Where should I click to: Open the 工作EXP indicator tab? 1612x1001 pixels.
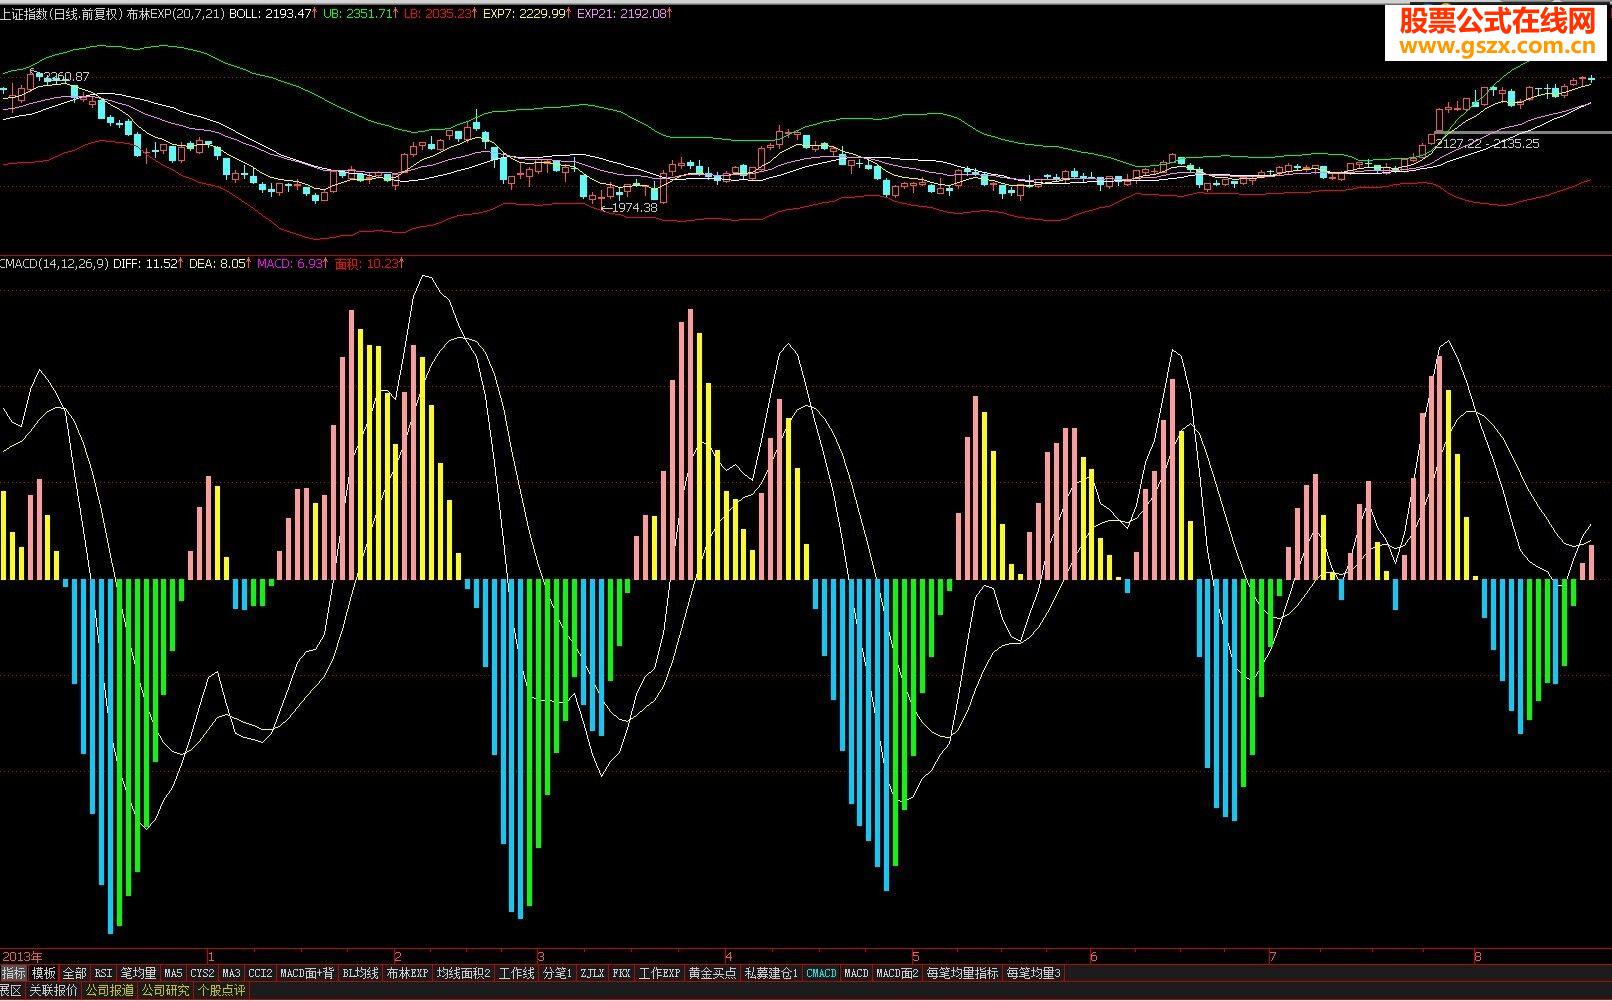660,973
